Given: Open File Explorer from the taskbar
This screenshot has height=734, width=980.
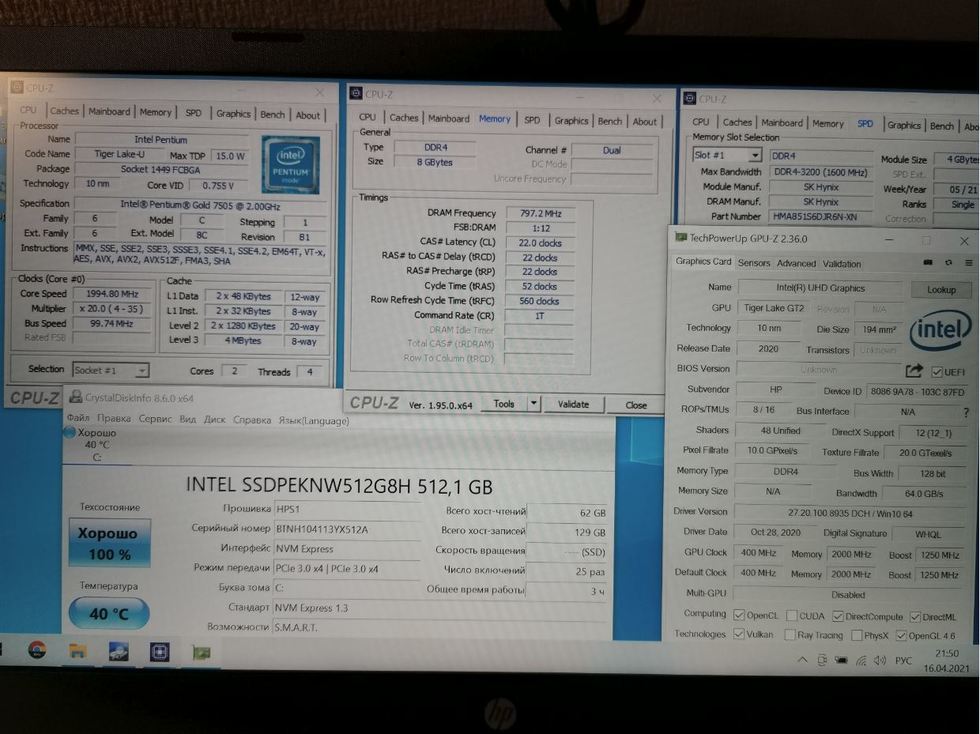Looking at the screenshot, I should pos(77,651).
